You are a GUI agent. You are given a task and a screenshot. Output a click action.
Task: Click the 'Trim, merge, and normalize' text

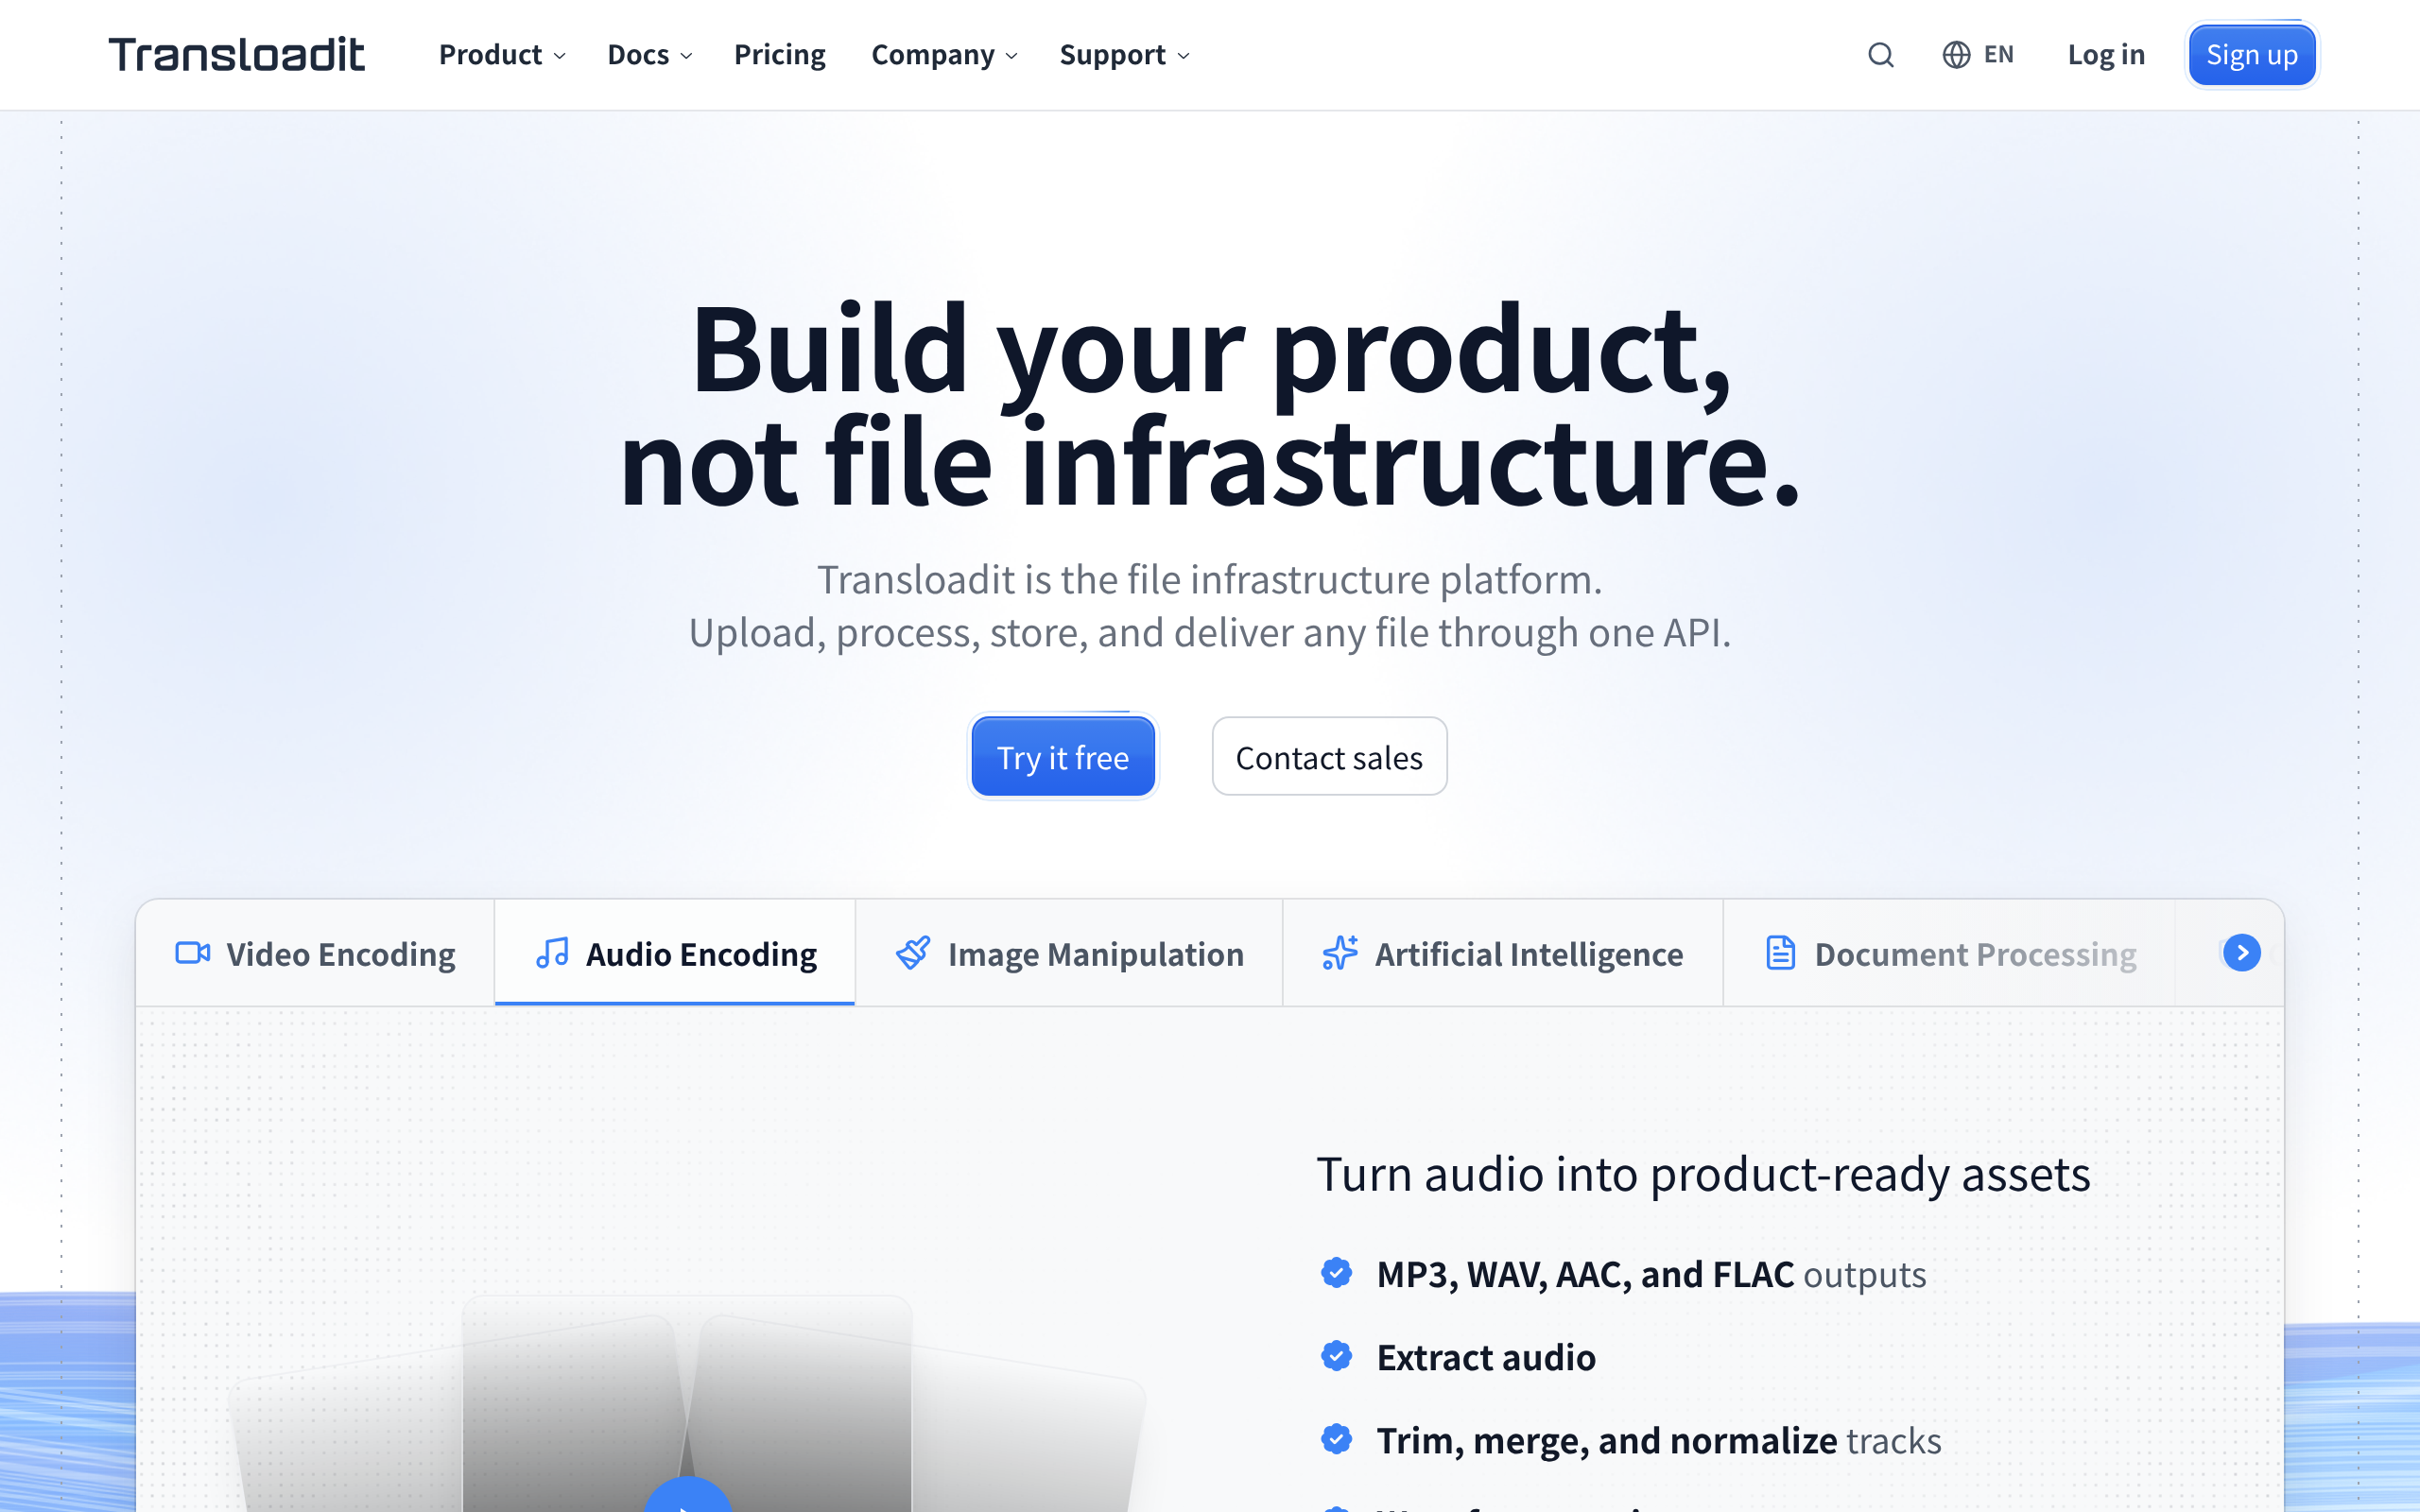click(x=1607, y=1440)
